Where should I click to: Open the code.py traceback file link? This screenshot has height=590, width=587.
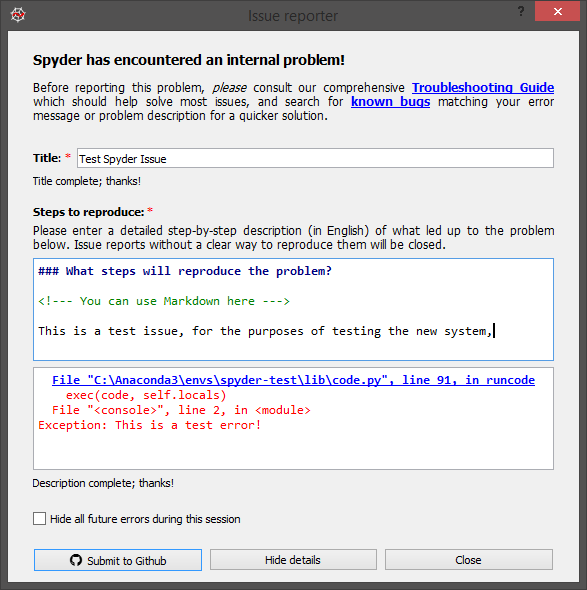(x=294, y=380)
